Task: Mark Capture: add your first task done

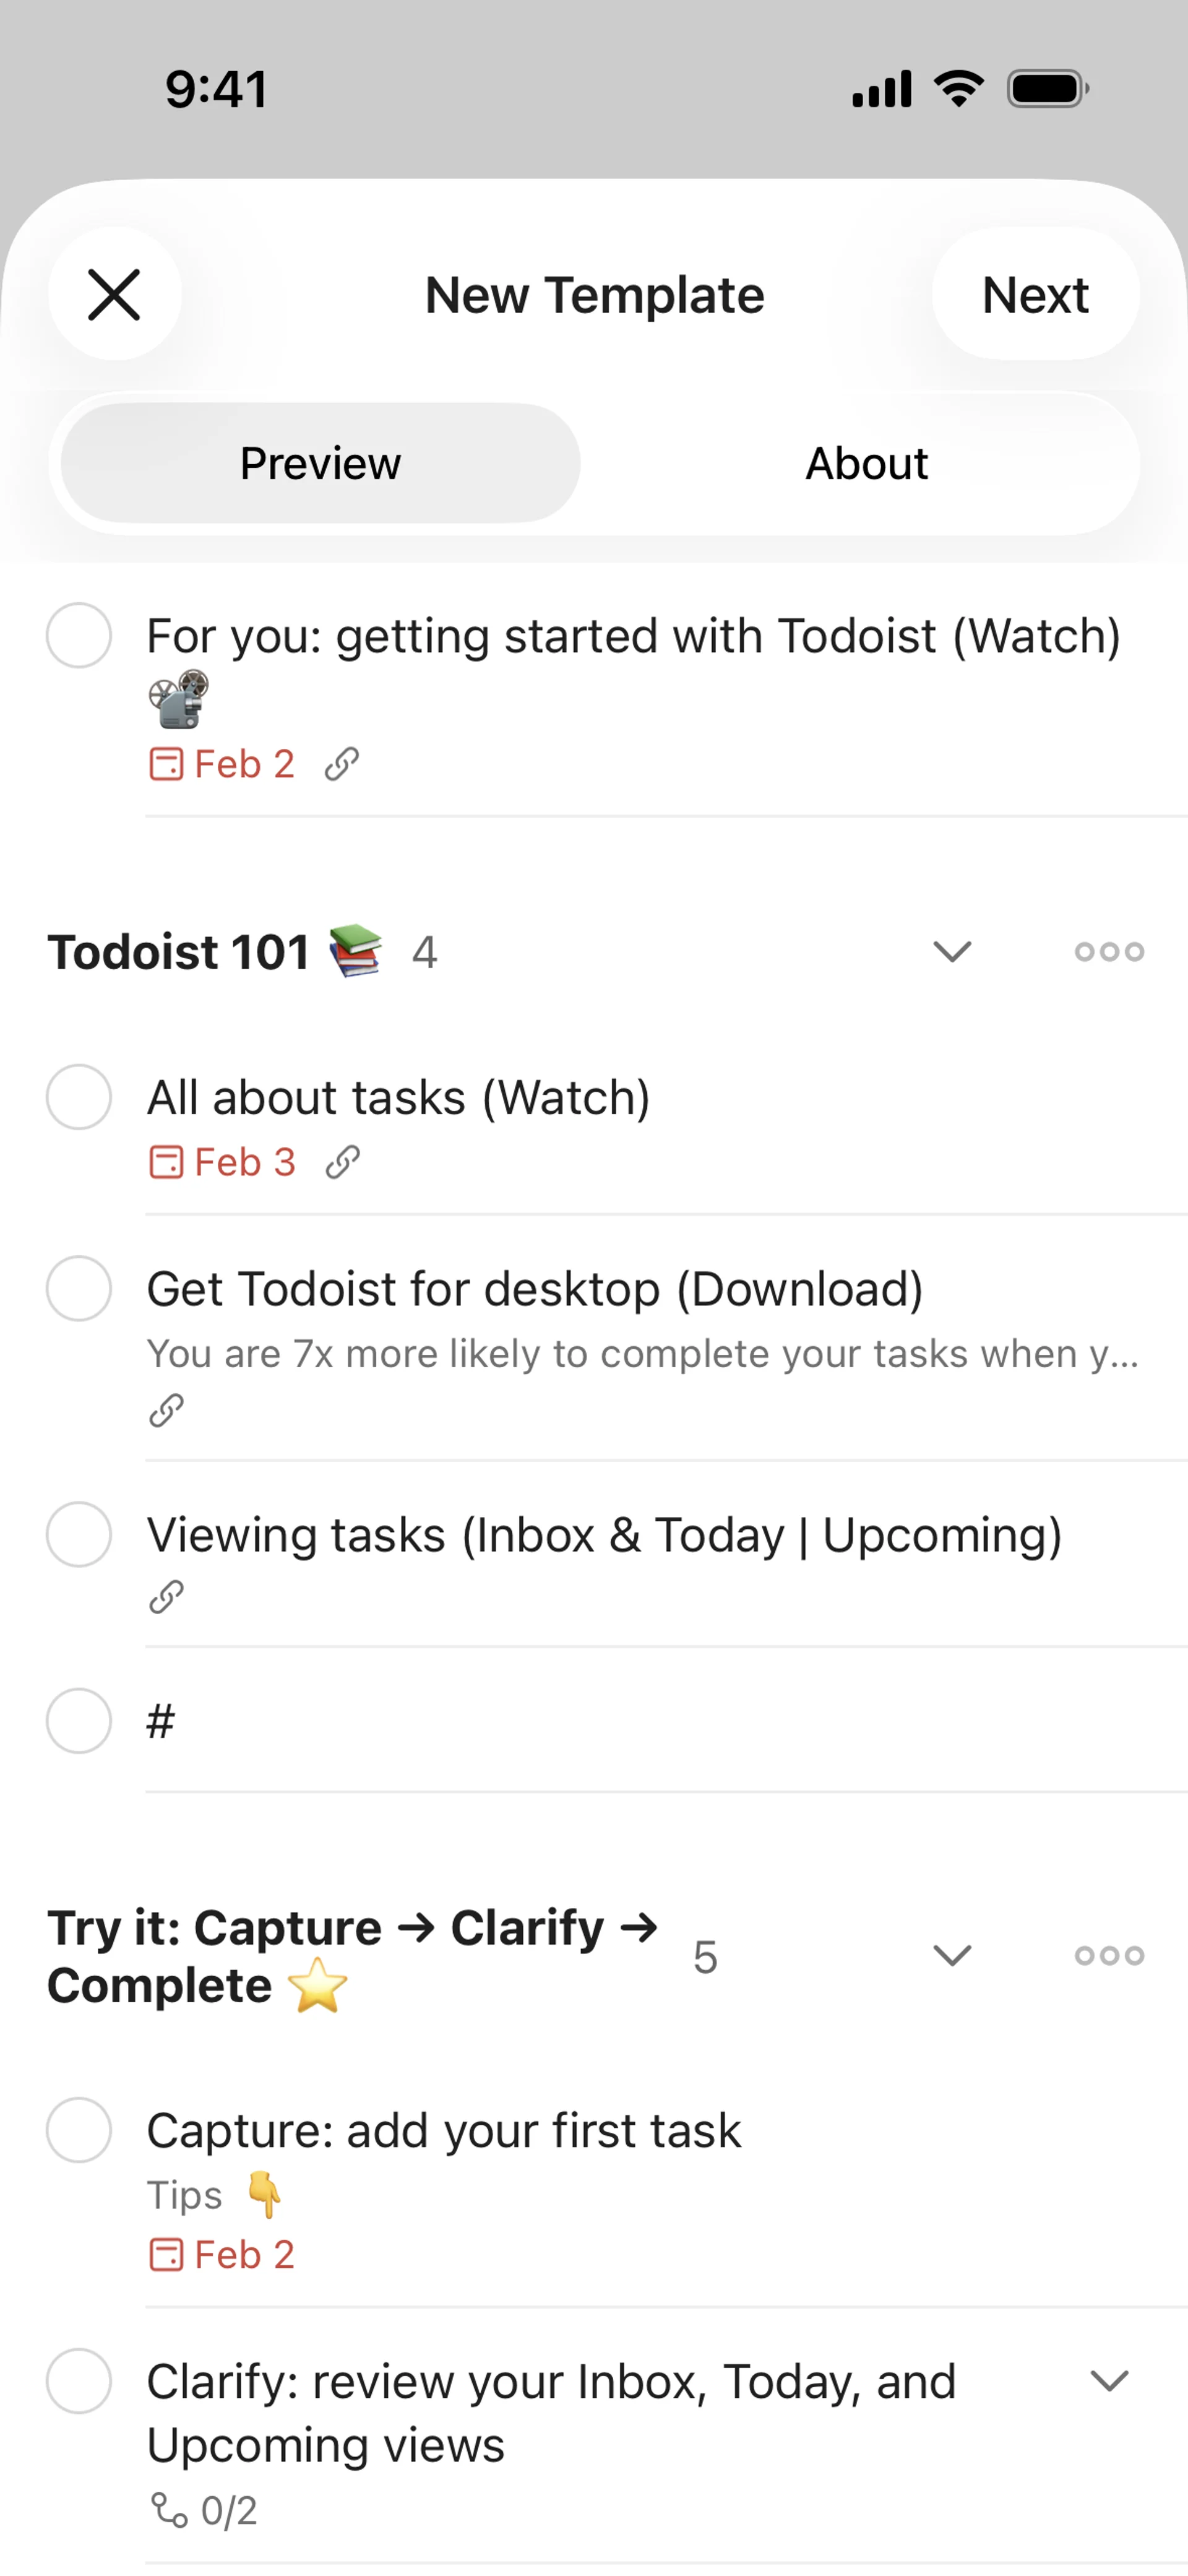Action: coord(79,2130)
